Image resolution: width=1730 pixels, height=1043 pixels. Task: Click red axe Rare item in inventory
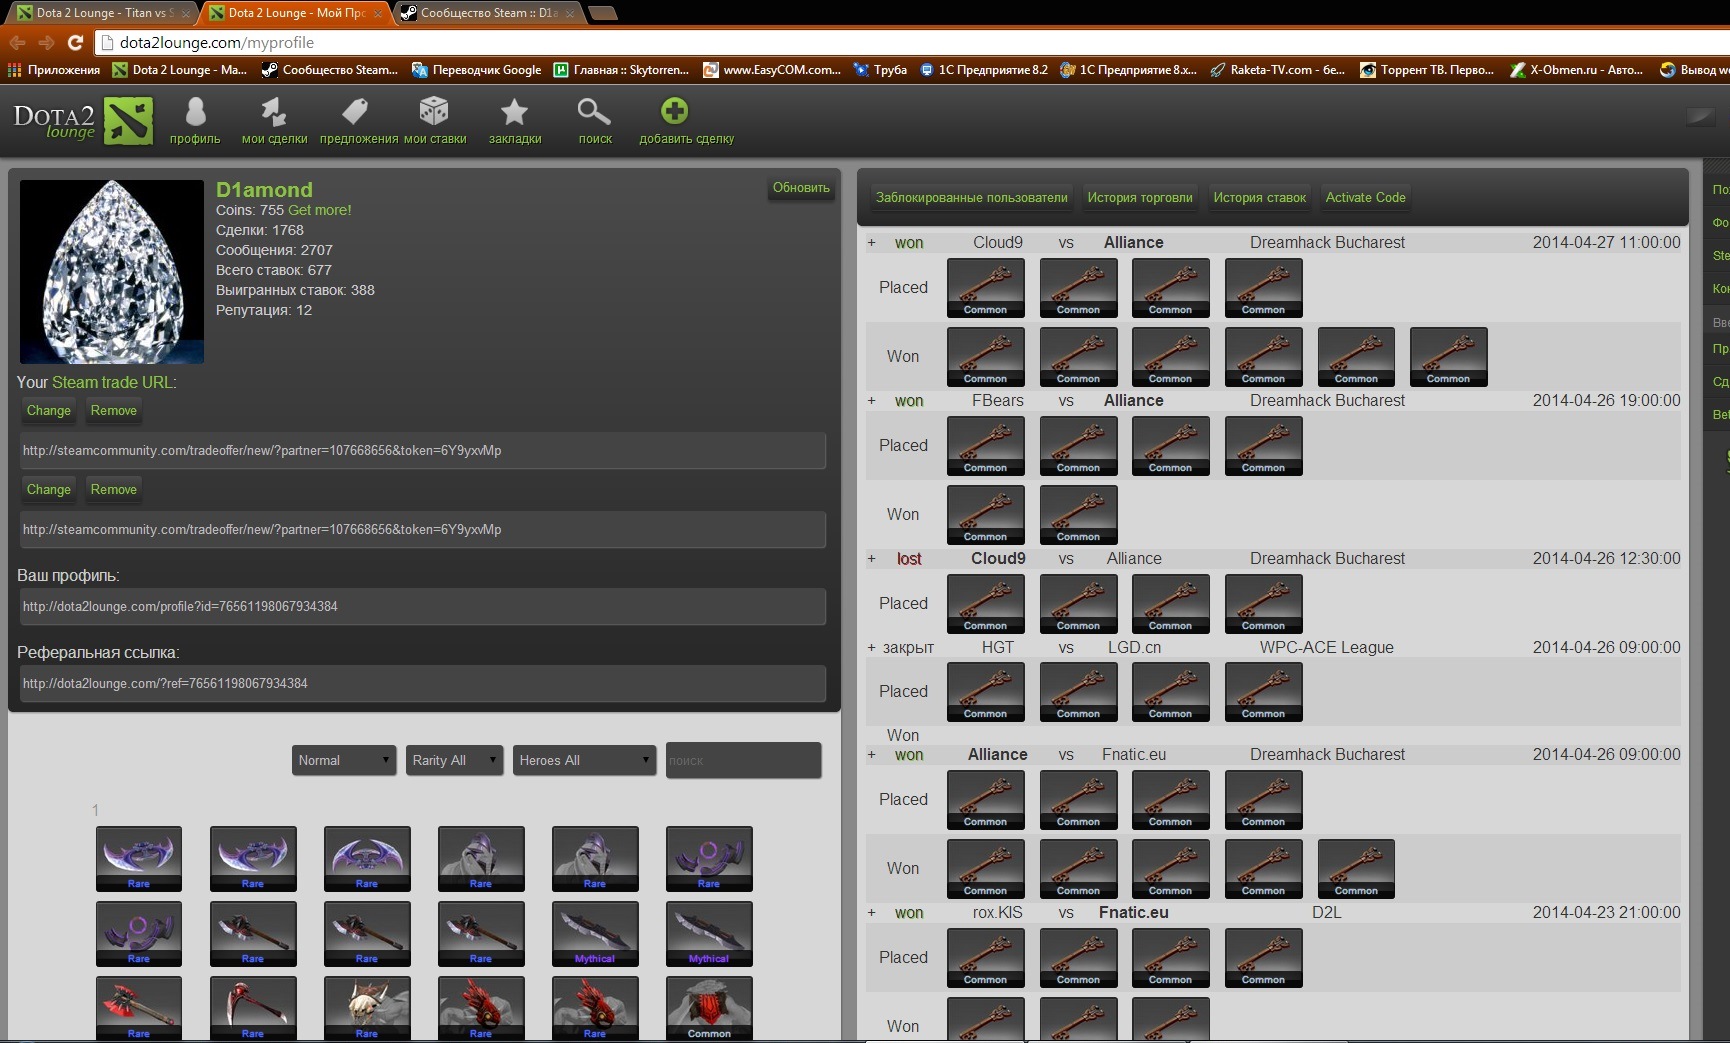(139, 1008)
